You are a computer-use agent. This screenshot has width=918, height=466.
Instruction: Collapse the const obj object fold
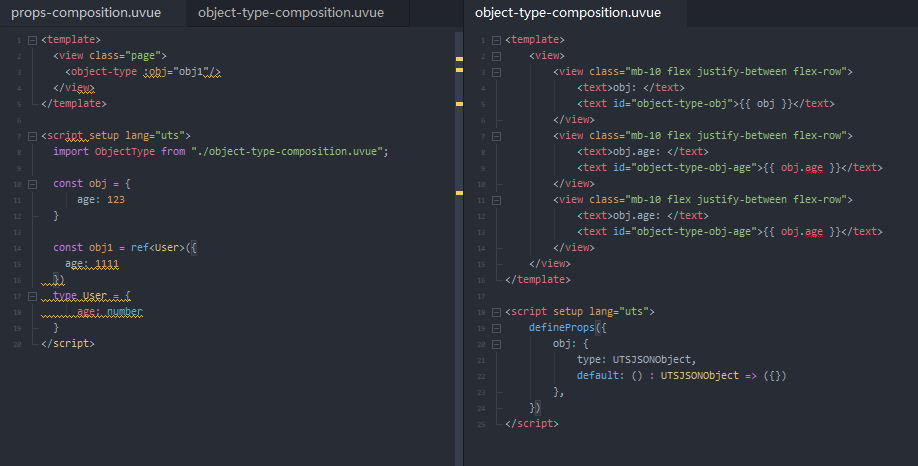(33, 184)
